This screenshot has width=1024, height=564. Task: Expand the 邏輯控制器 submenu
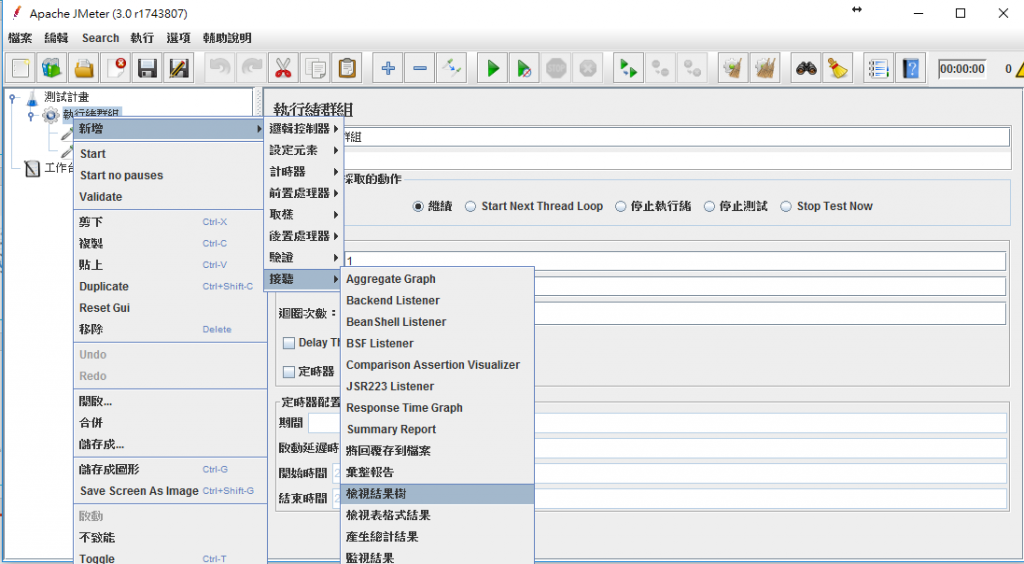(304, 129)
